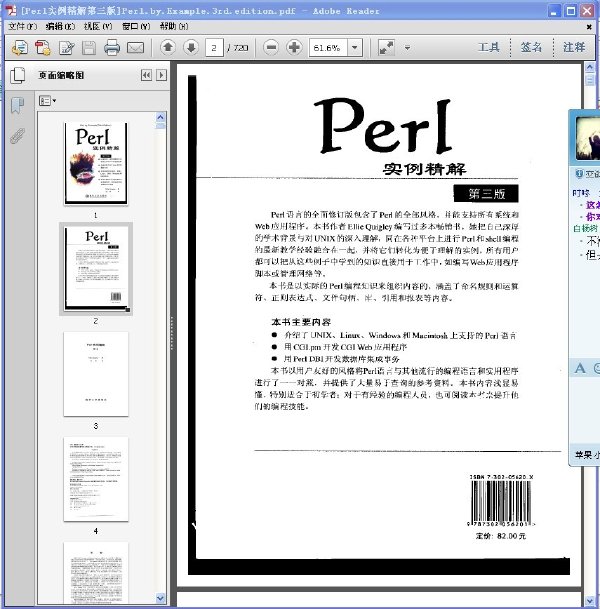Open the 签名 (Sign) pane
The height and width of the screenshot is (609, 600).
coord(531,47)
